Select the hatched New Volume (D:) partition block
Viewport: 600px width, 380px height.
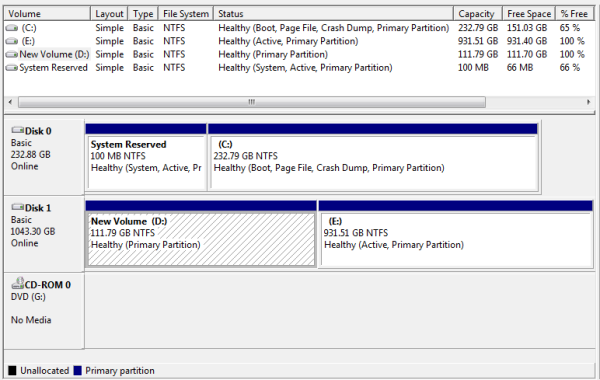point(201,233)
